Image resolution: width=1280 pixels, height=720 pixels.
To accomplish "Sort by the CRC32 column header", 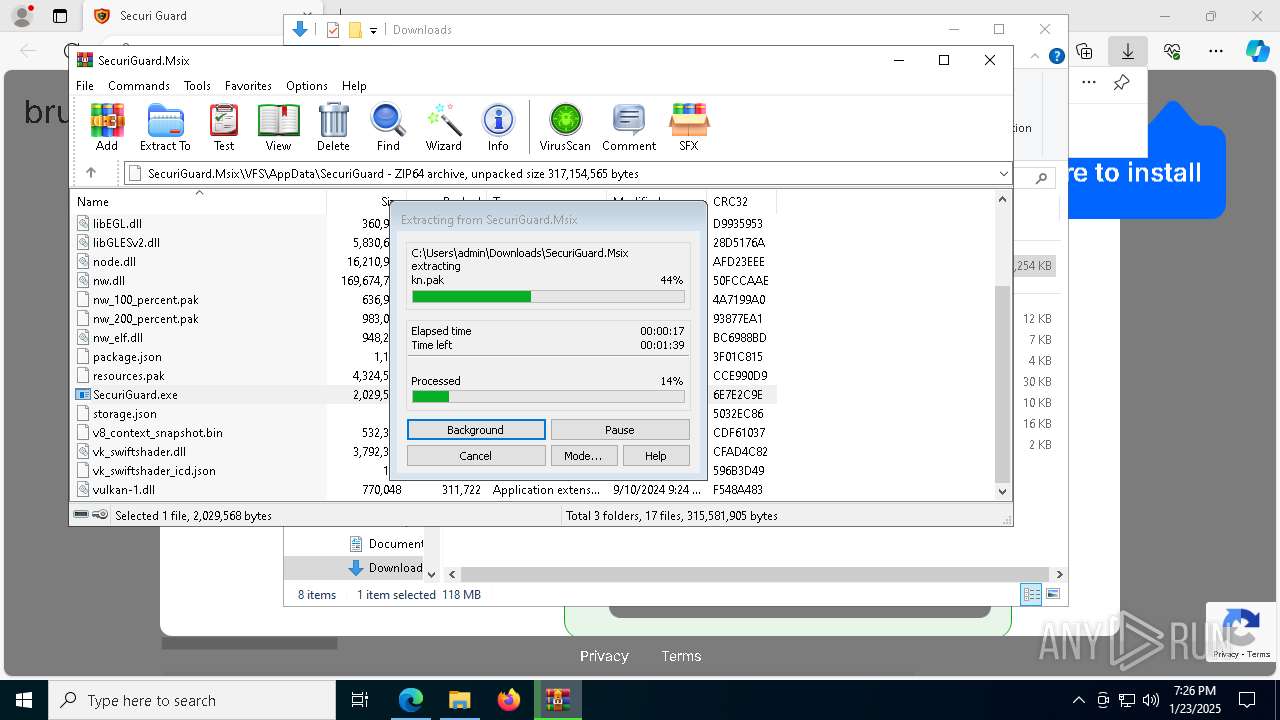I will click(730, 201).
